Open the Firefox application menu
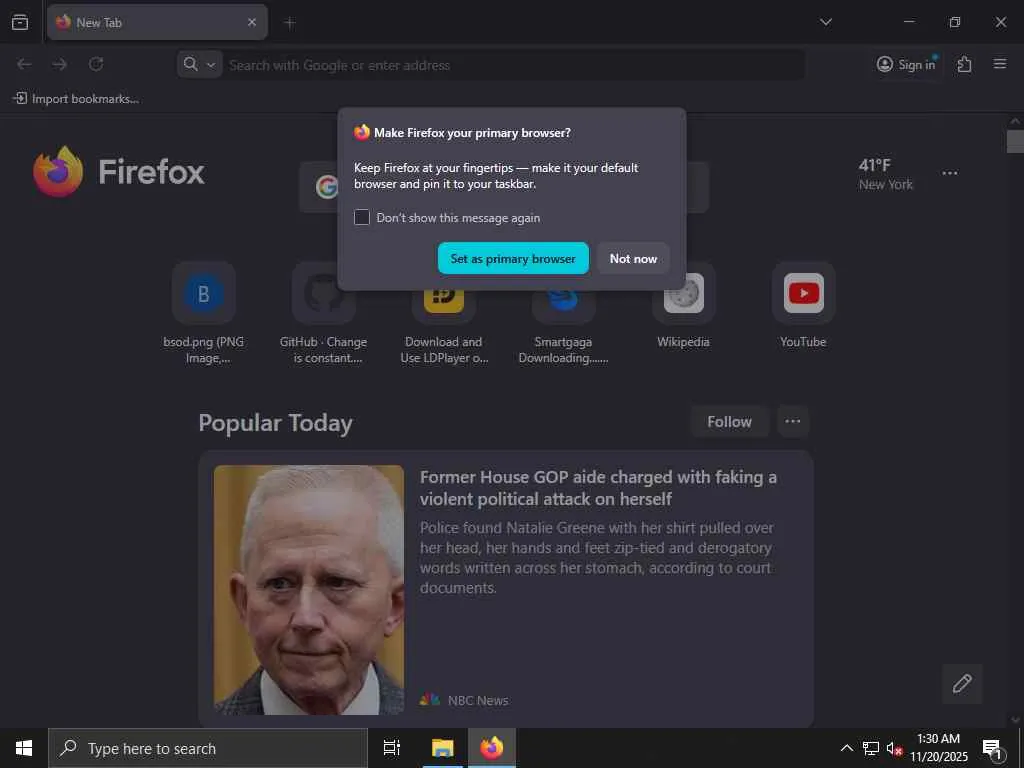The width and height of the screenshot is (1024, 768). [x=1000, y=64]
